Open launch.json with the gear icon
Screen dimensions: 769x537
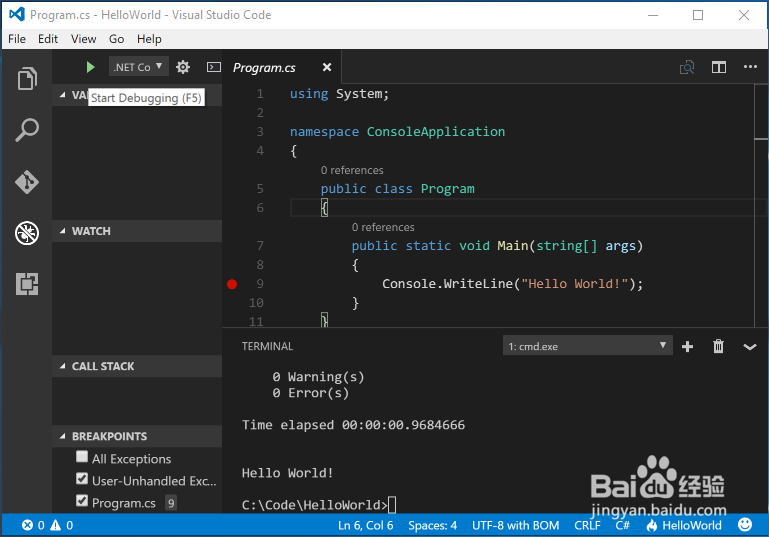tap(183, 67)
